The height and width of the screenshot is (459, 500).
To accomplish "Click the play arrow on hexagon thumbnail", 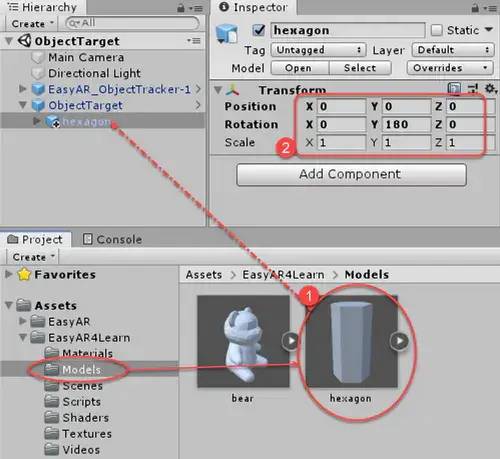I will pyautogui.click(x=399, y=341).
